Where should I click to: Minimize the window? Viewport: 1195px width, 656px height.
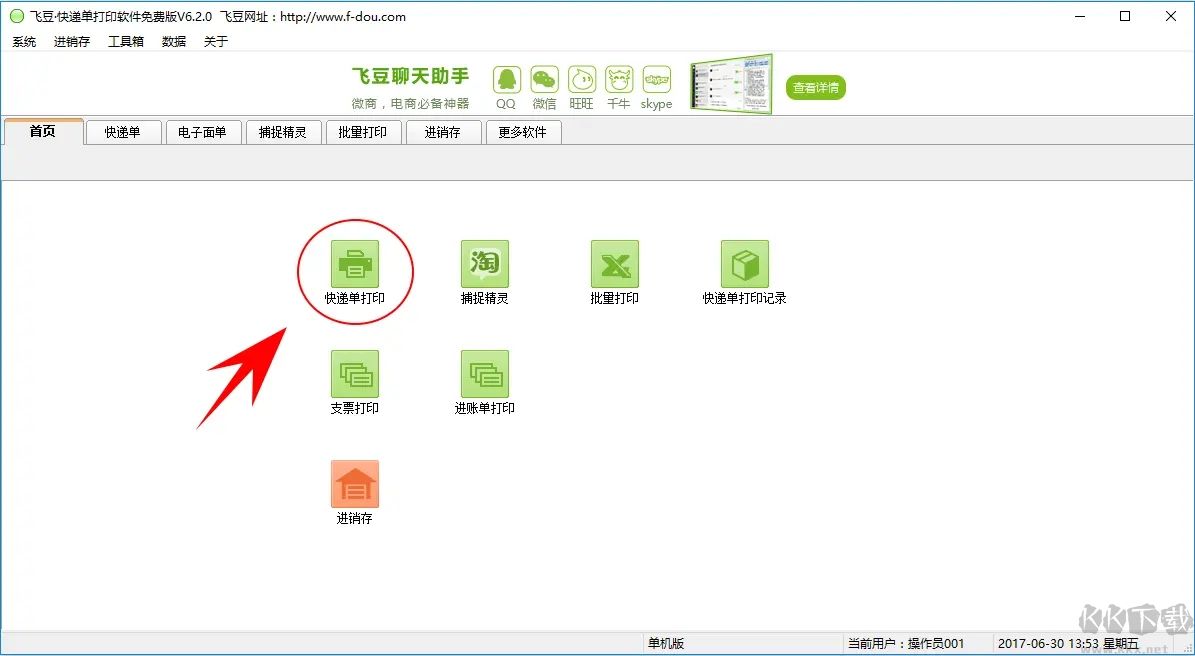pyautogui.click(x=1079, y=17)
